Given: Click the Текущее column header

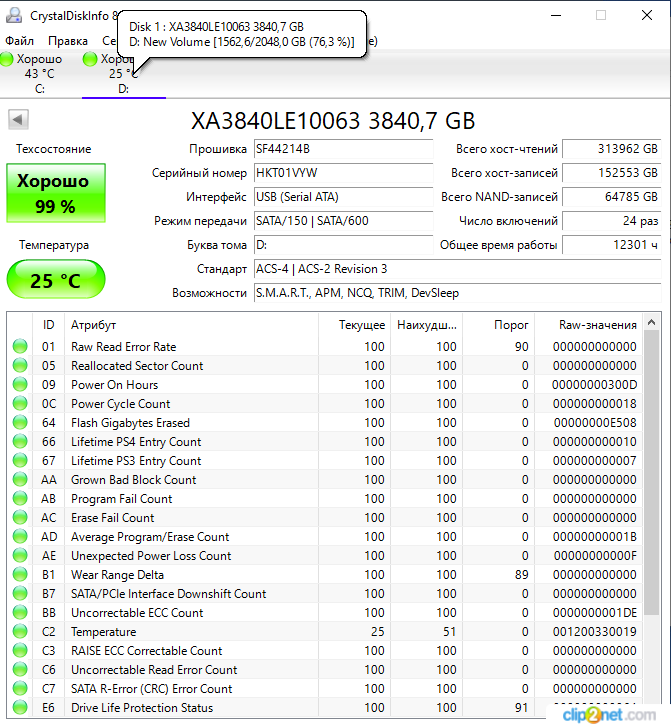Looking at the screenshot, I should 355,325.
